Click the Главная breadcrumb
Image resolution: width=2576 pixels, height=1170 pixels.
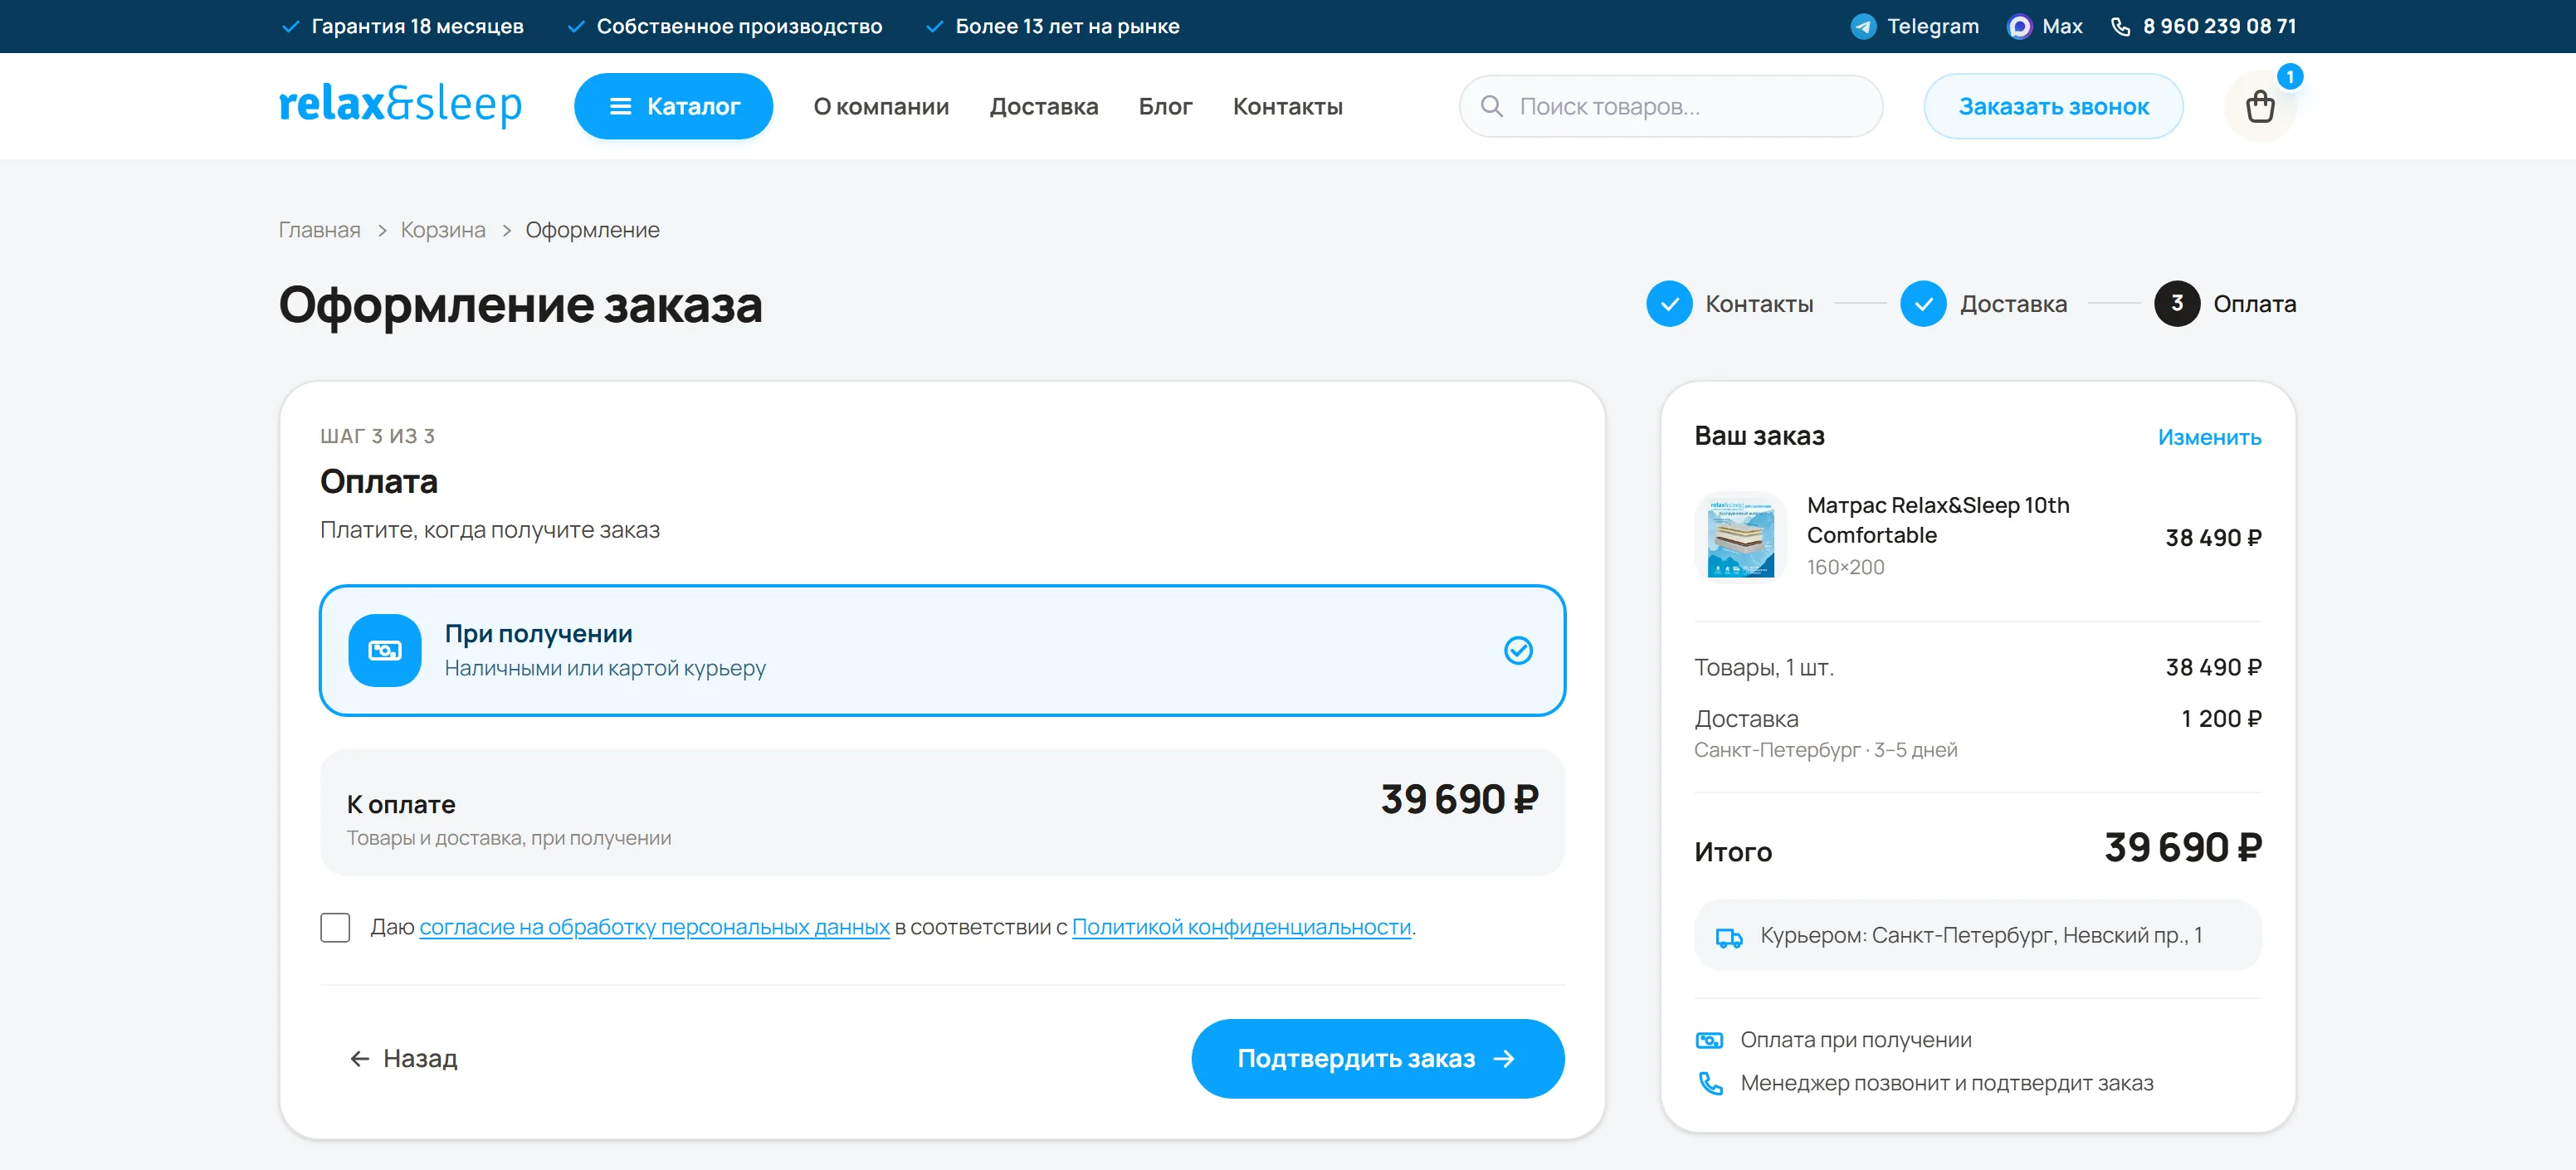click(x=319, y=230)
